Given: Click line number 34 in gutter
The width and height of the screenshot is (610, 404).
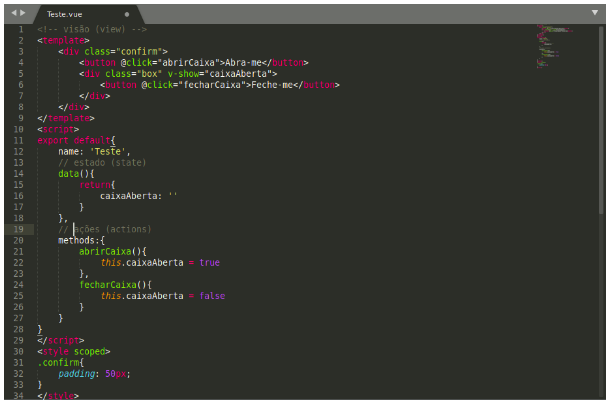Looking at the screenshot, I should click(18, 396).
